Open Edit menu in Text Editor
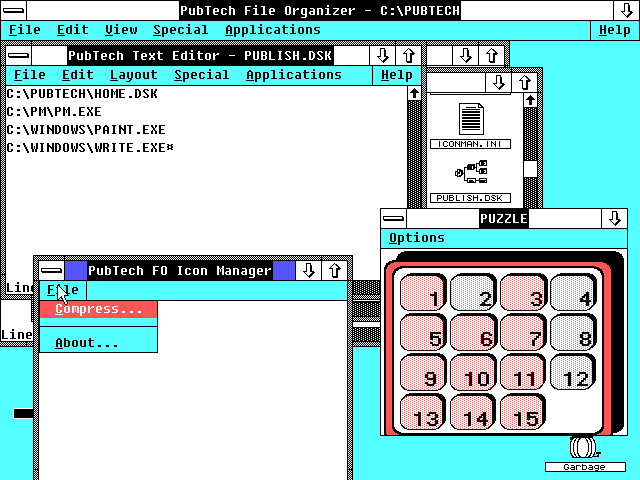The width and height of the screenshot is (640, 480). pos(78,75)
